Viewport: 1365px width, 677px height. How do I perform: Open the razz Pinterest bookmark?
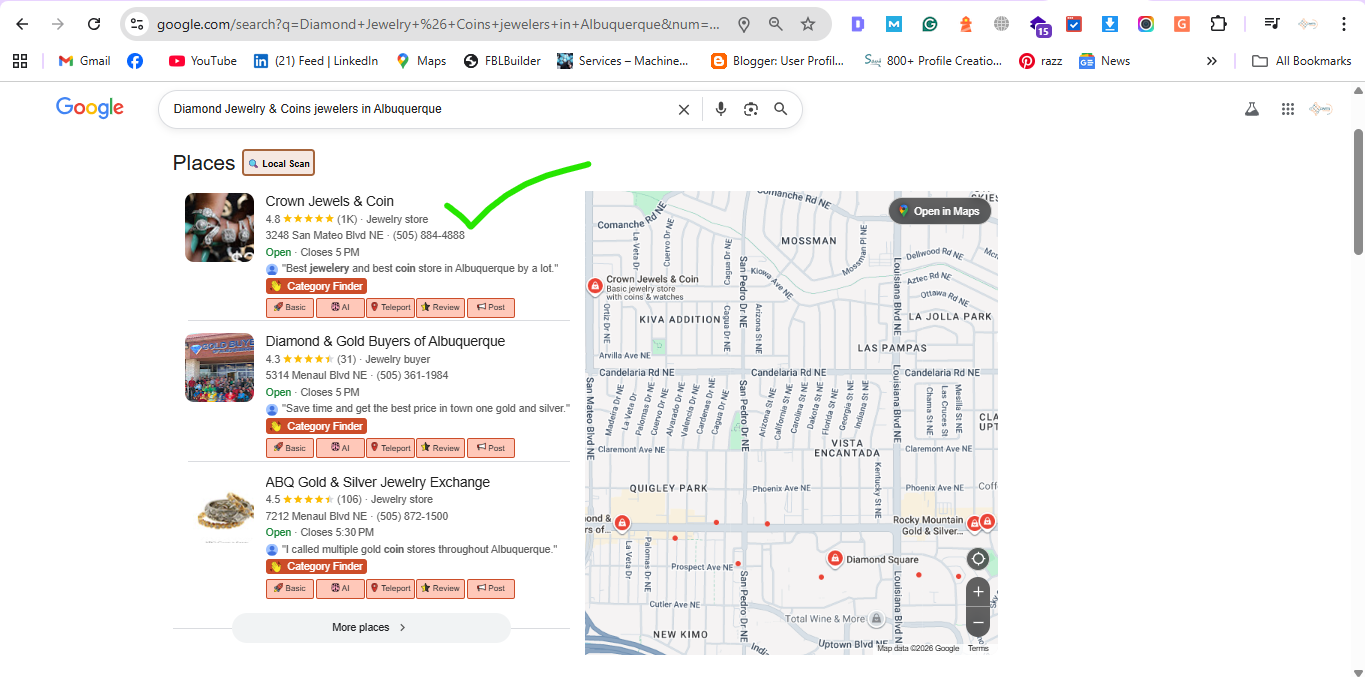[x=1041, y=61]
